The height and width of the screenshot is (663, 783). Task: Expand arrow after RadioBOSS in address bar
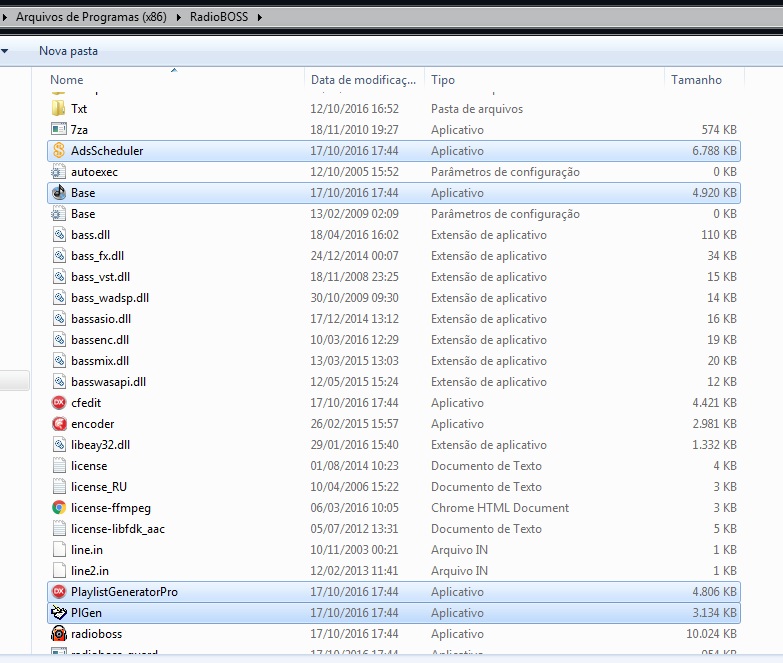tap(260, 17)
